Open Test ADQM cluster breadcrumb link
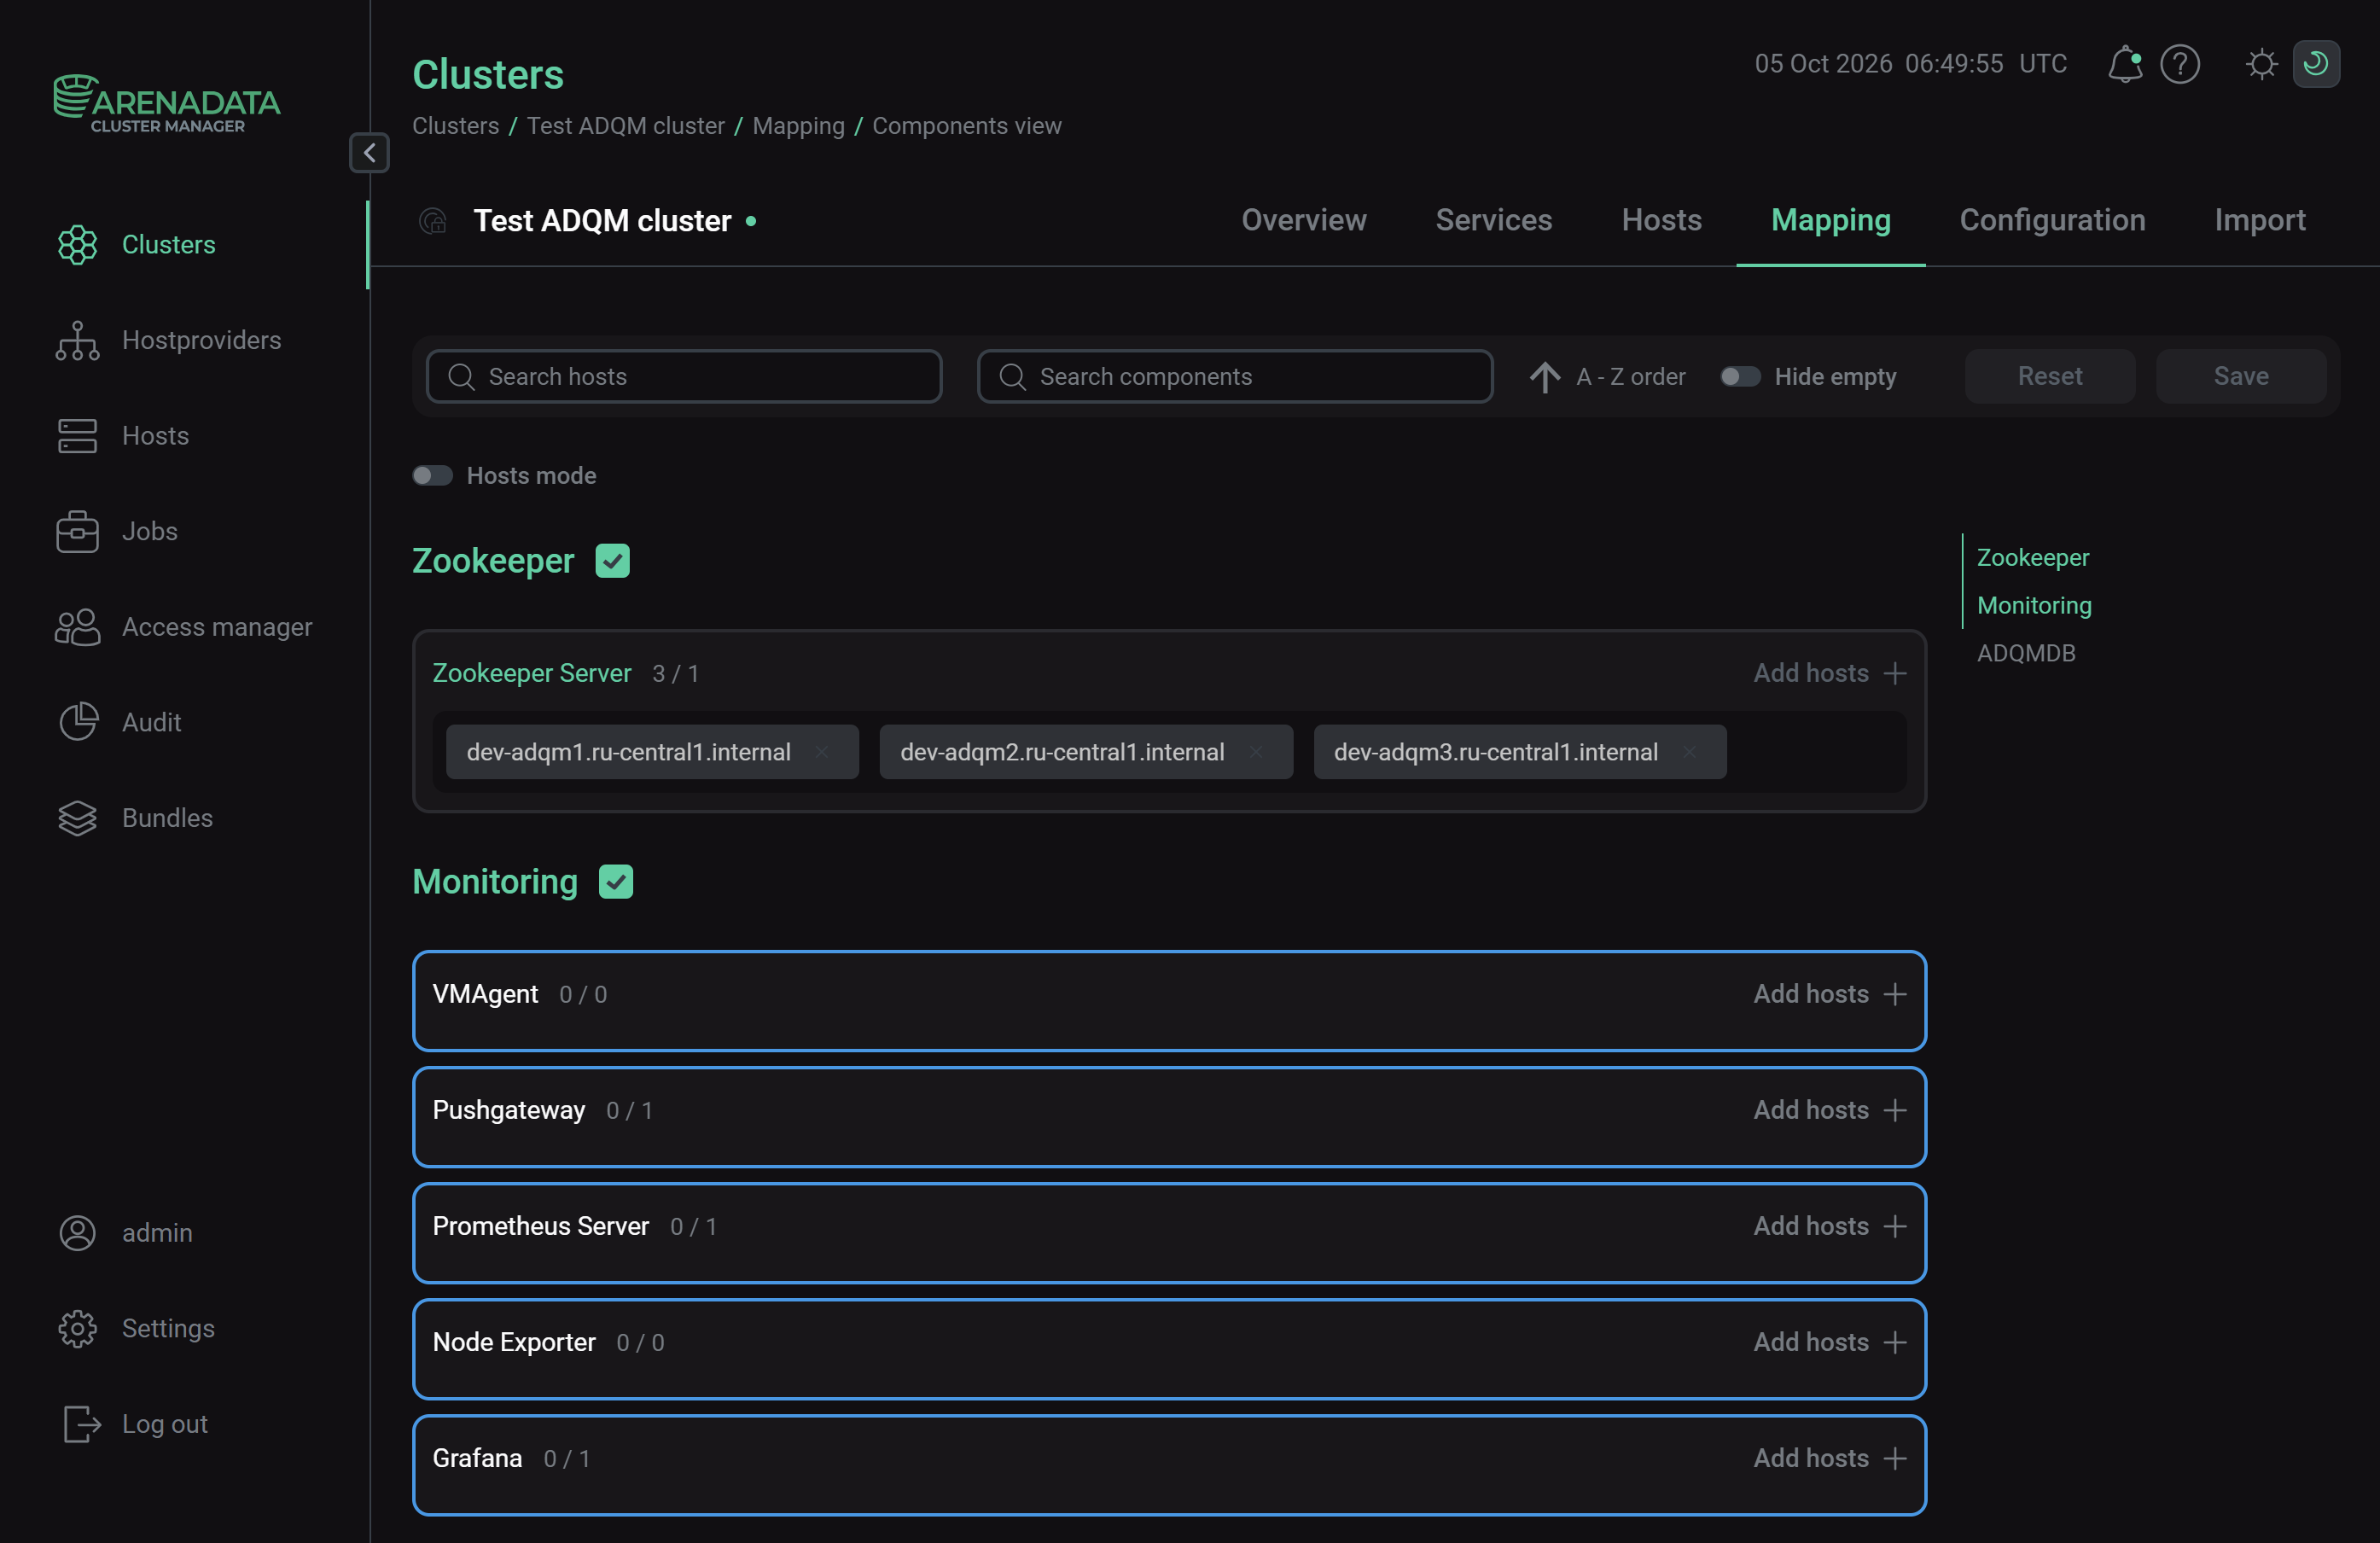2380x1543 pixels. [x=626, y=126]
